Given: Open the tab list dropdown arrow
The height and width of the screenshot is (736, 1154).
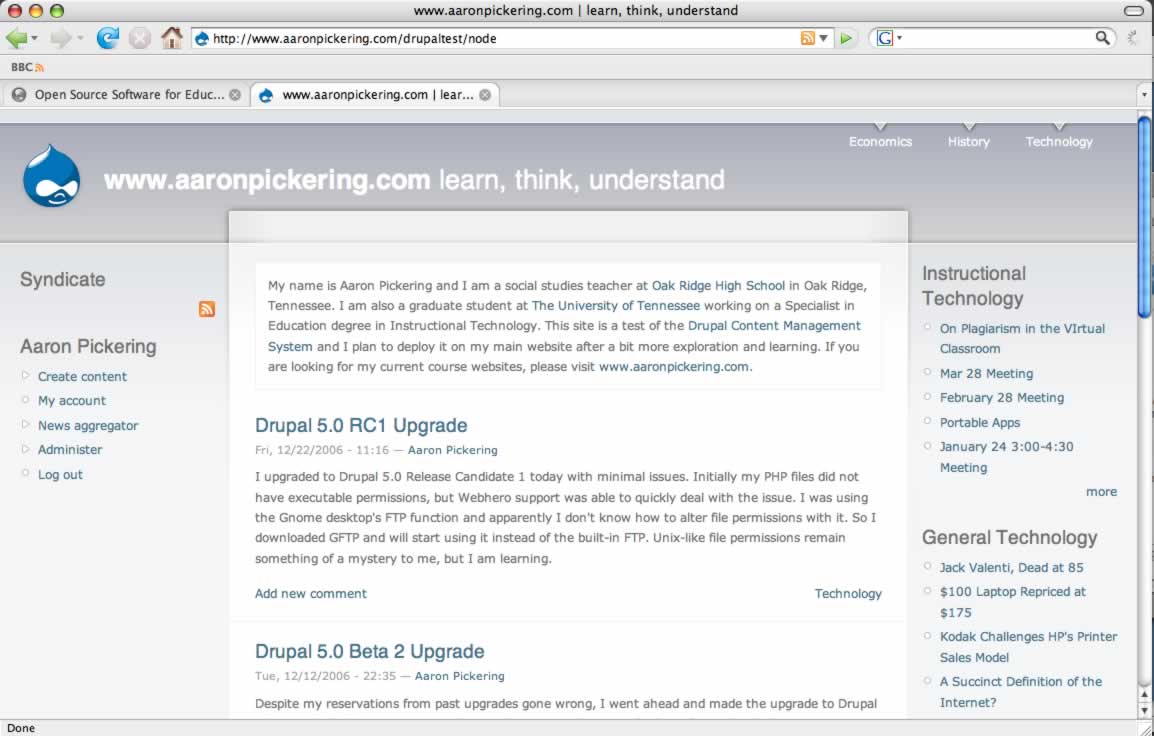Looking at the screenshot, I should (1144, 95).
